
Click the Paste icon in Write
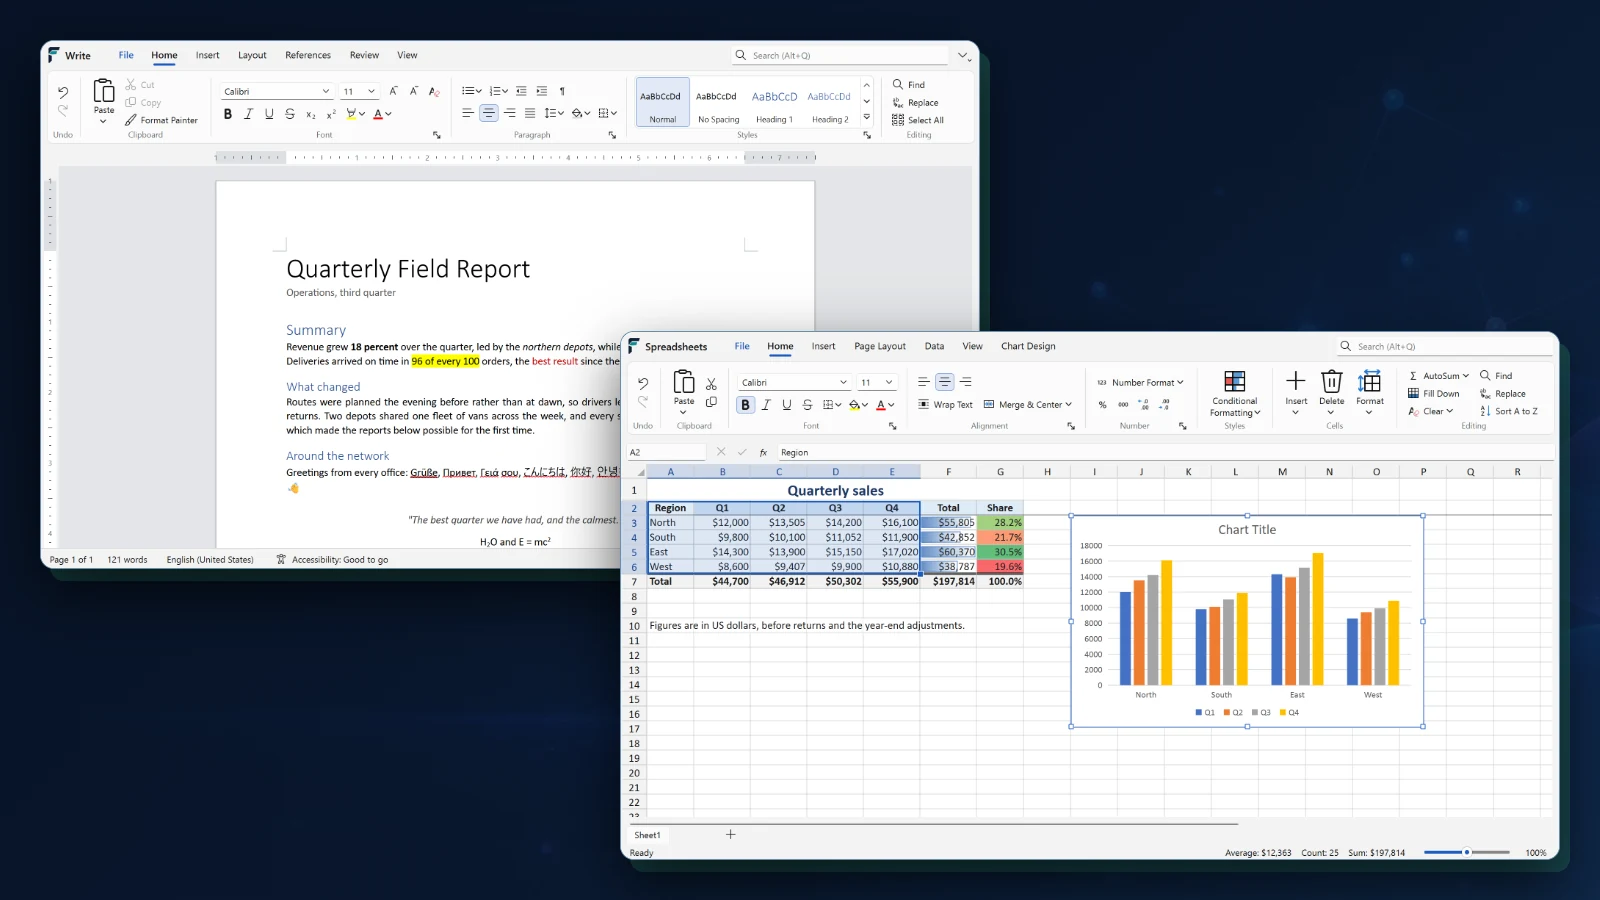[x=104, y=91]
